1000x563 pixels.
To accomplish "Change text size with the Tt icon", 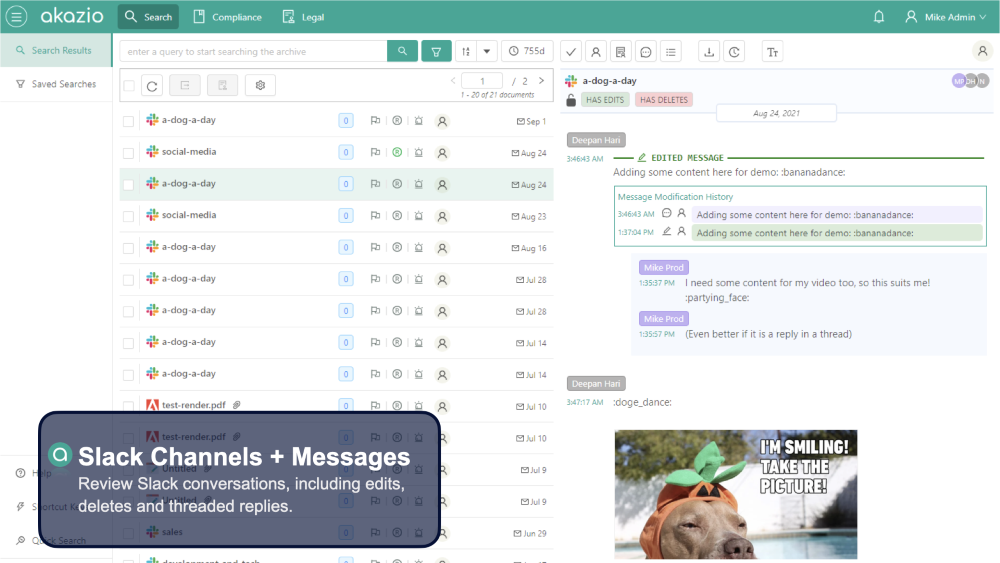I will pyautogui.click(x=772, y=52).
